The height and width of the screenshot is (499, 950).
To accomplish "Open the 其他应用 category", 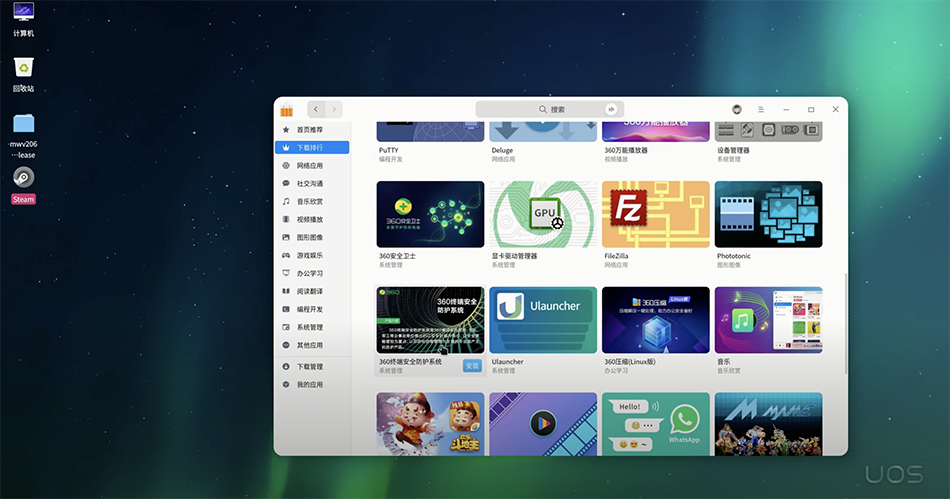I will click(x=312, y=345).
